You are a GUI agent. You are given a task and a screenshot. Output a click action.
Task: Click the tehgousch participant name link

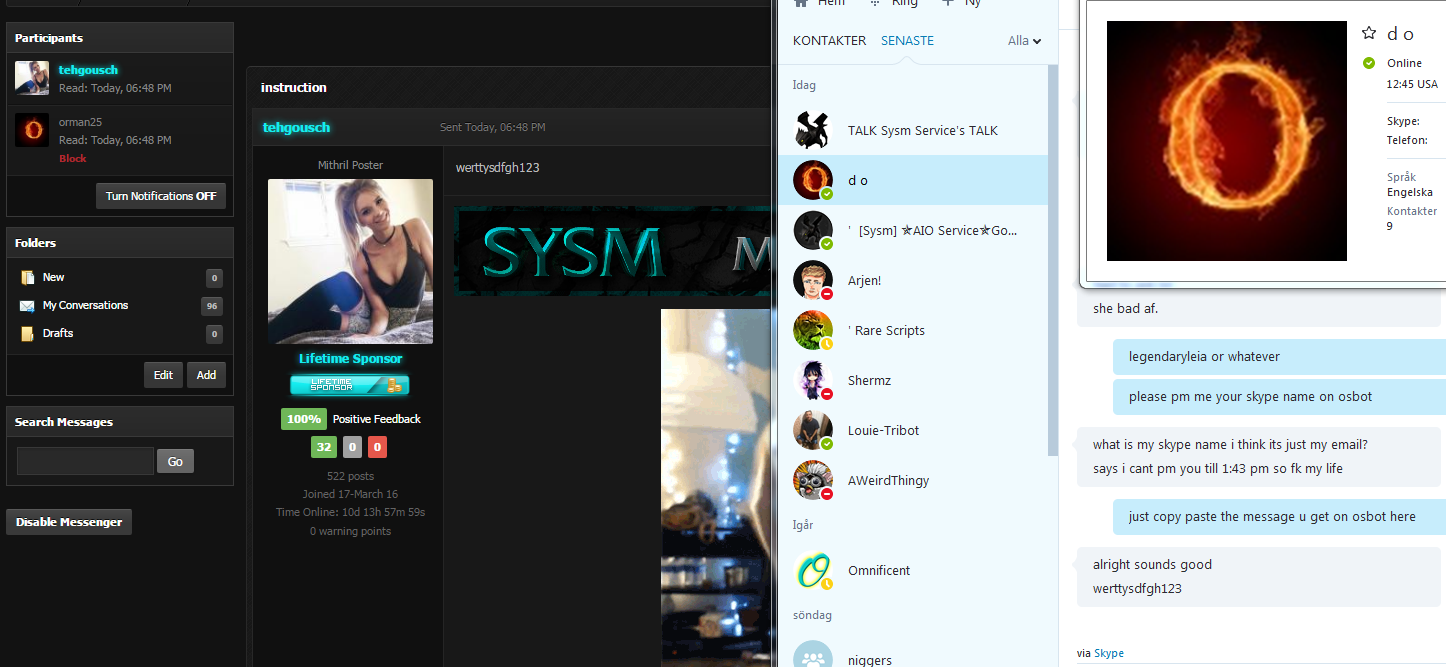click(x=88, y=70)
